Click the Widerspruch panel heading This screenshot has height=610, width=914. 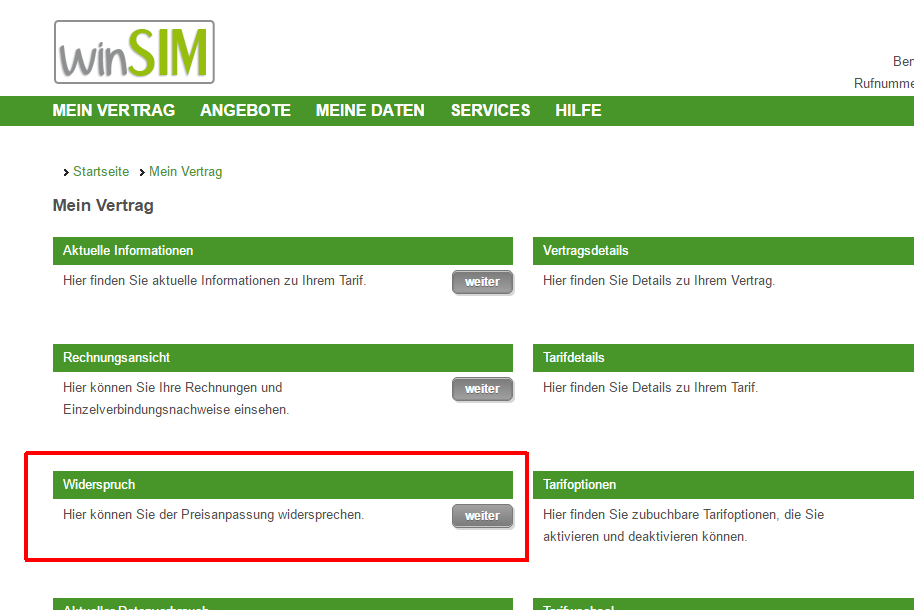(100, 484)
